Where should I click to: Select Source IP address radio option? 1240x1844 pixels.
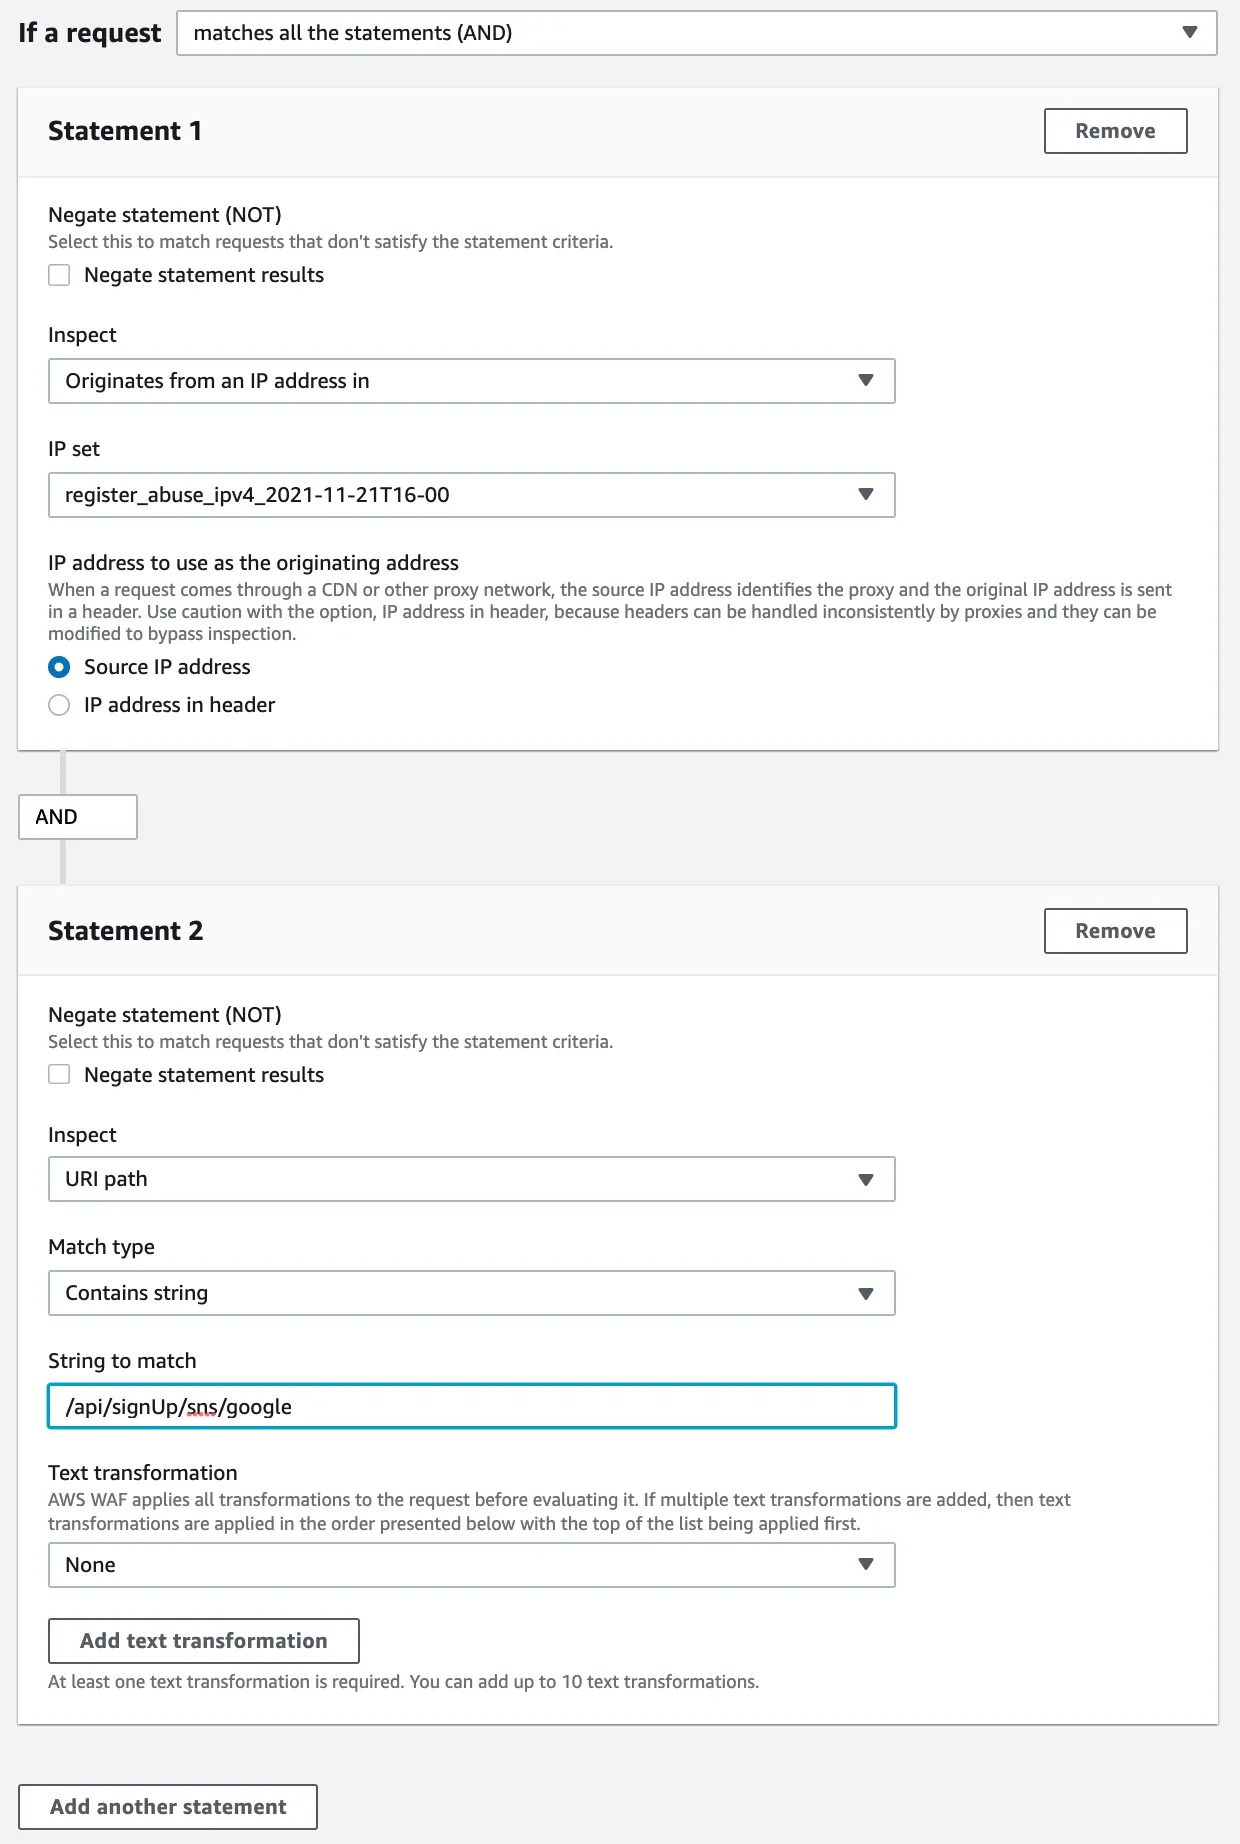[x=60, y=667]
